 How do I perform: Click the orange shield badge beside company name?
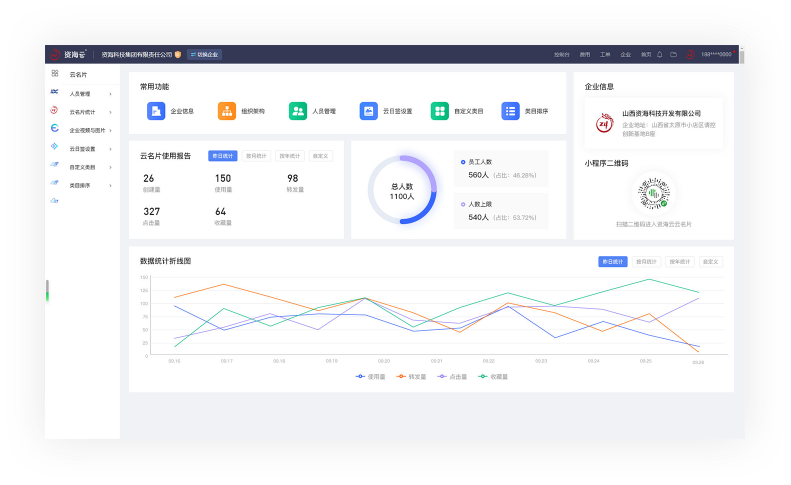[x=178, y=55]
